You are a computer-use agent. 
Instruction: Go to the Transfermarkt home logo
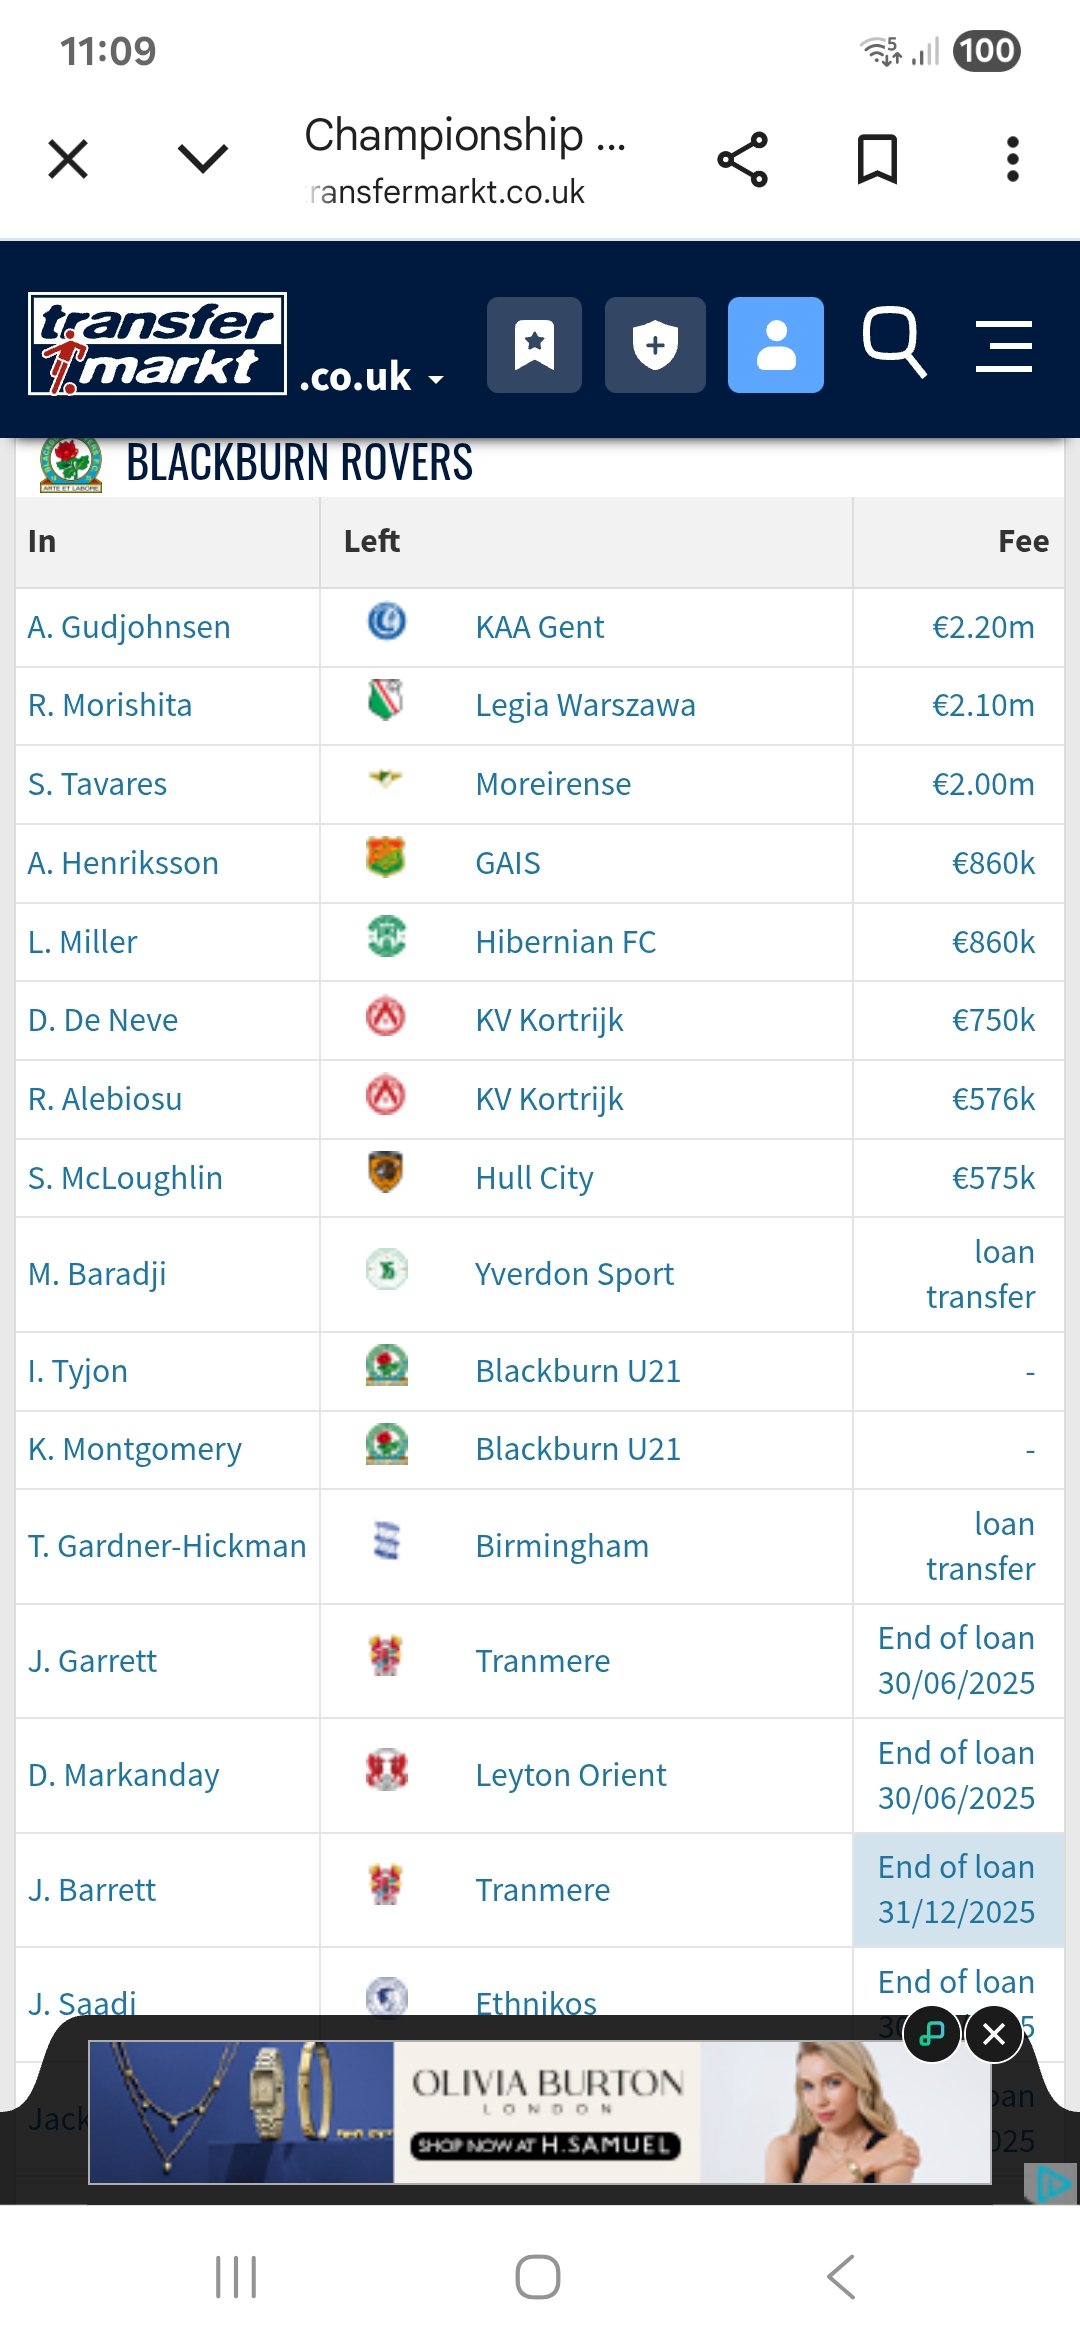coord(157,344)
